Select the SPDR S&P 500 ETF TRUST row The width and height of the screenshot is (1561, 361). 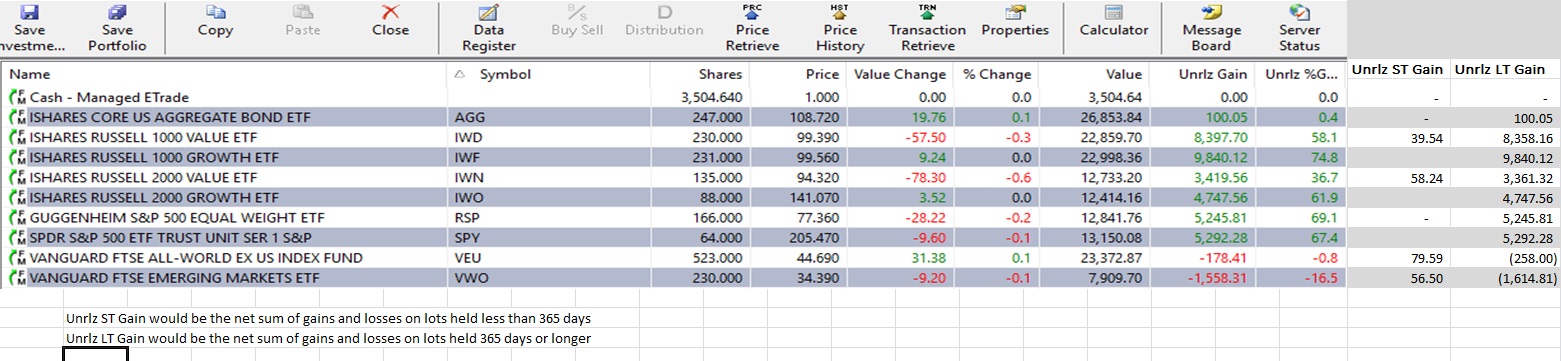pyautogui.click(x=674, y=237)
